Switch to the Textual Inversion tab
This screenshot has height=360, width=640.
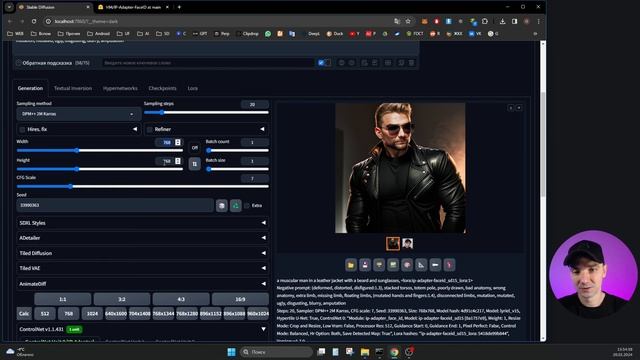click(x=73, y=88)
